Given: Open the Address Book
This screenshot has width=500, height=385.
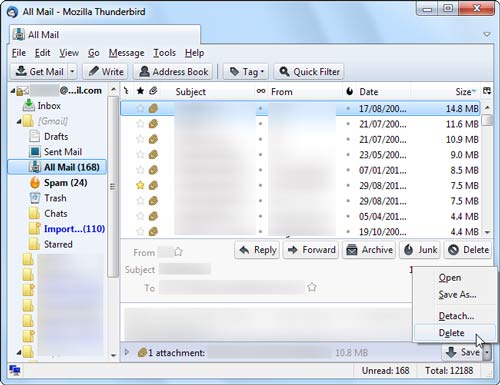Looking at the screenshot, I should (x=173, y=72).
